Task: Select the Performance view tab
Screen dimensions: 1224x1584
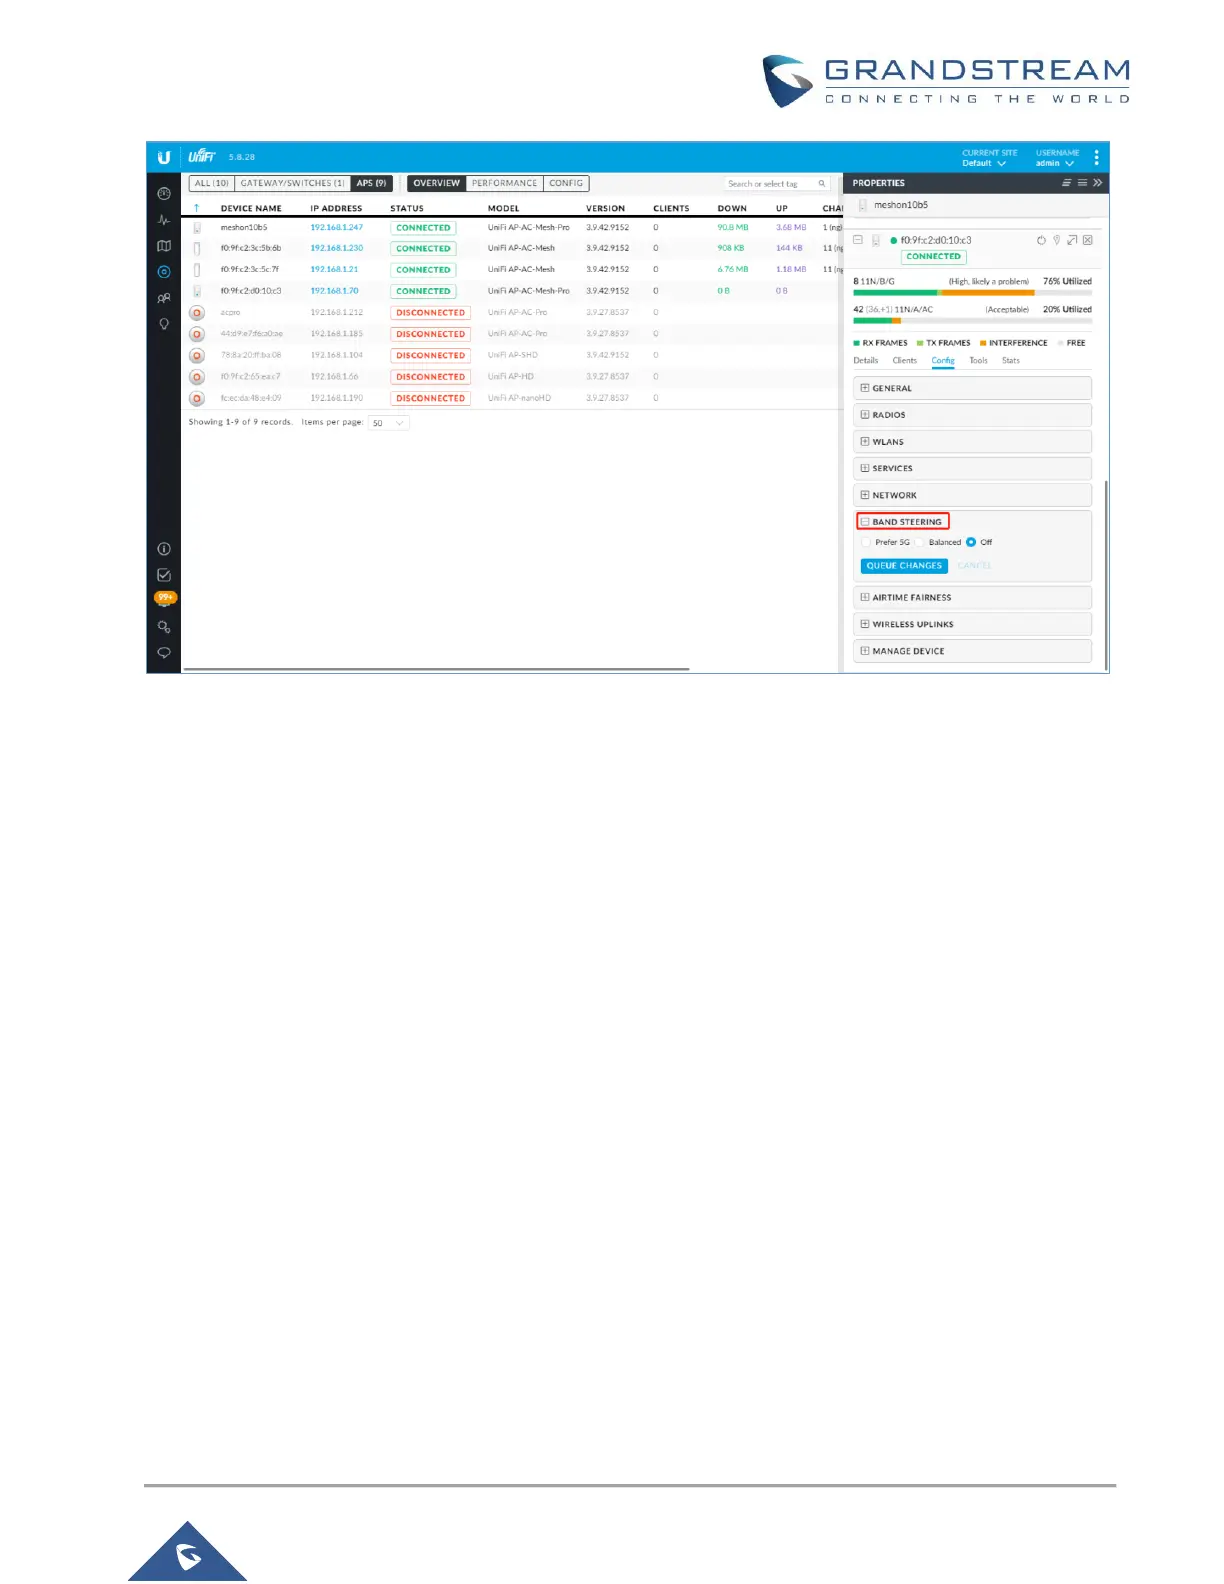Action: coord(505,183)
